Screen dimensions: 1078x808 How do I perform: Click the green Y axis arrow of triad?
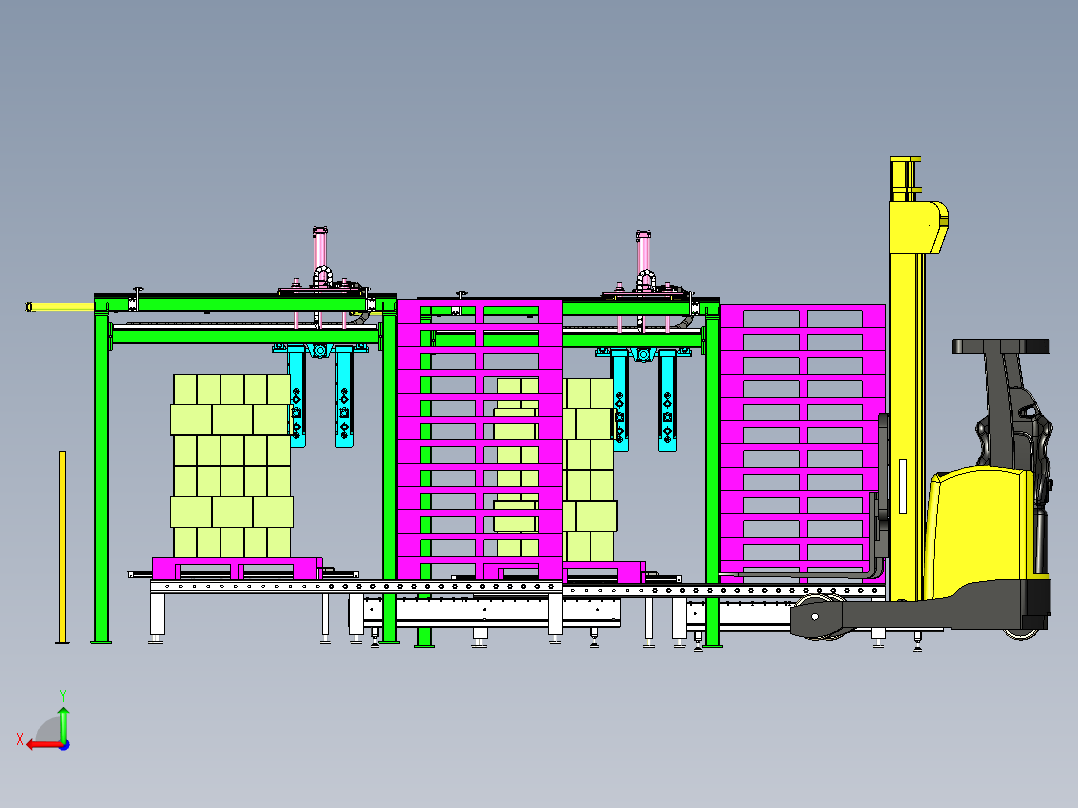[x=63, y=723]
